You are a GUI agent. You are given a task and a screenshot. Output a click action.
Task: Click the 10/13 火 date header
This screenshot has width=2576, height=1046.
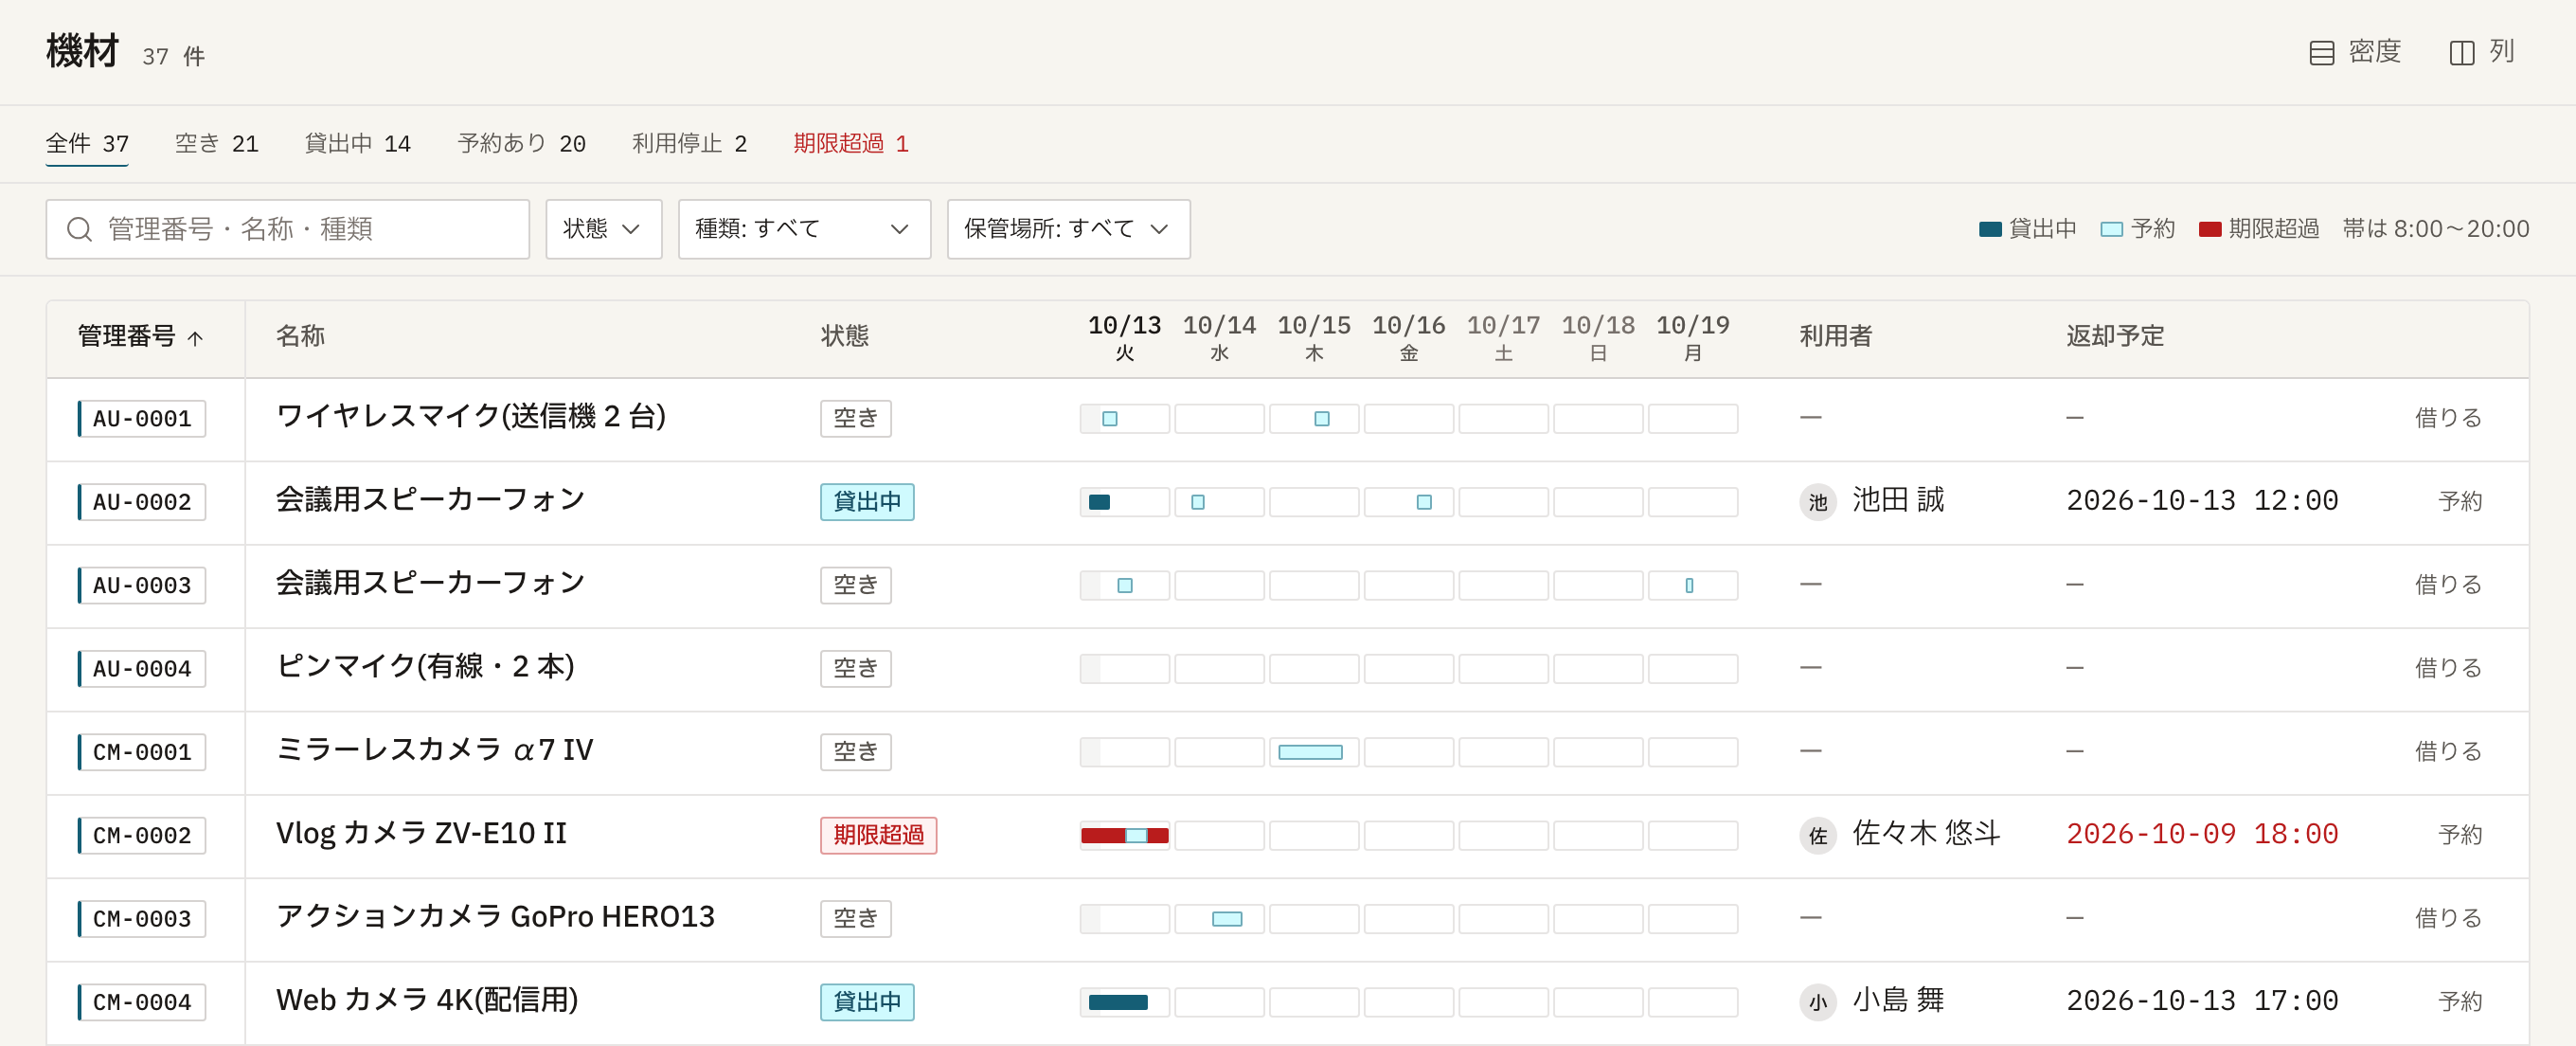(x=1124, y=338)
